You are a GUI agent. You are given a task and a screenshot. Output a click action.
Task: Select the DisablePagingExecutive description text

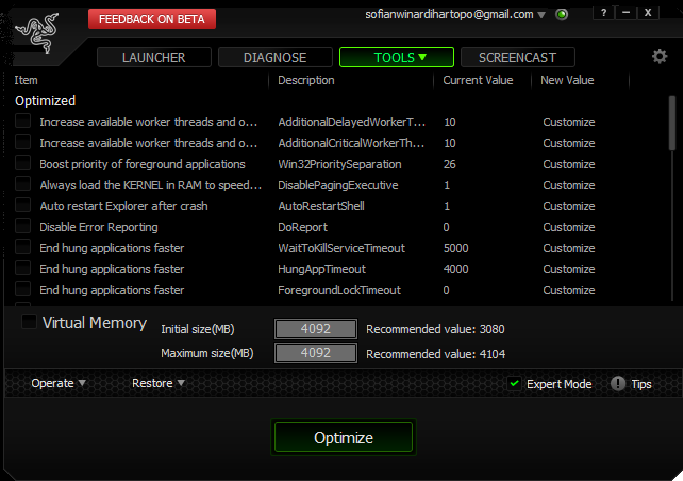point(338,185)
